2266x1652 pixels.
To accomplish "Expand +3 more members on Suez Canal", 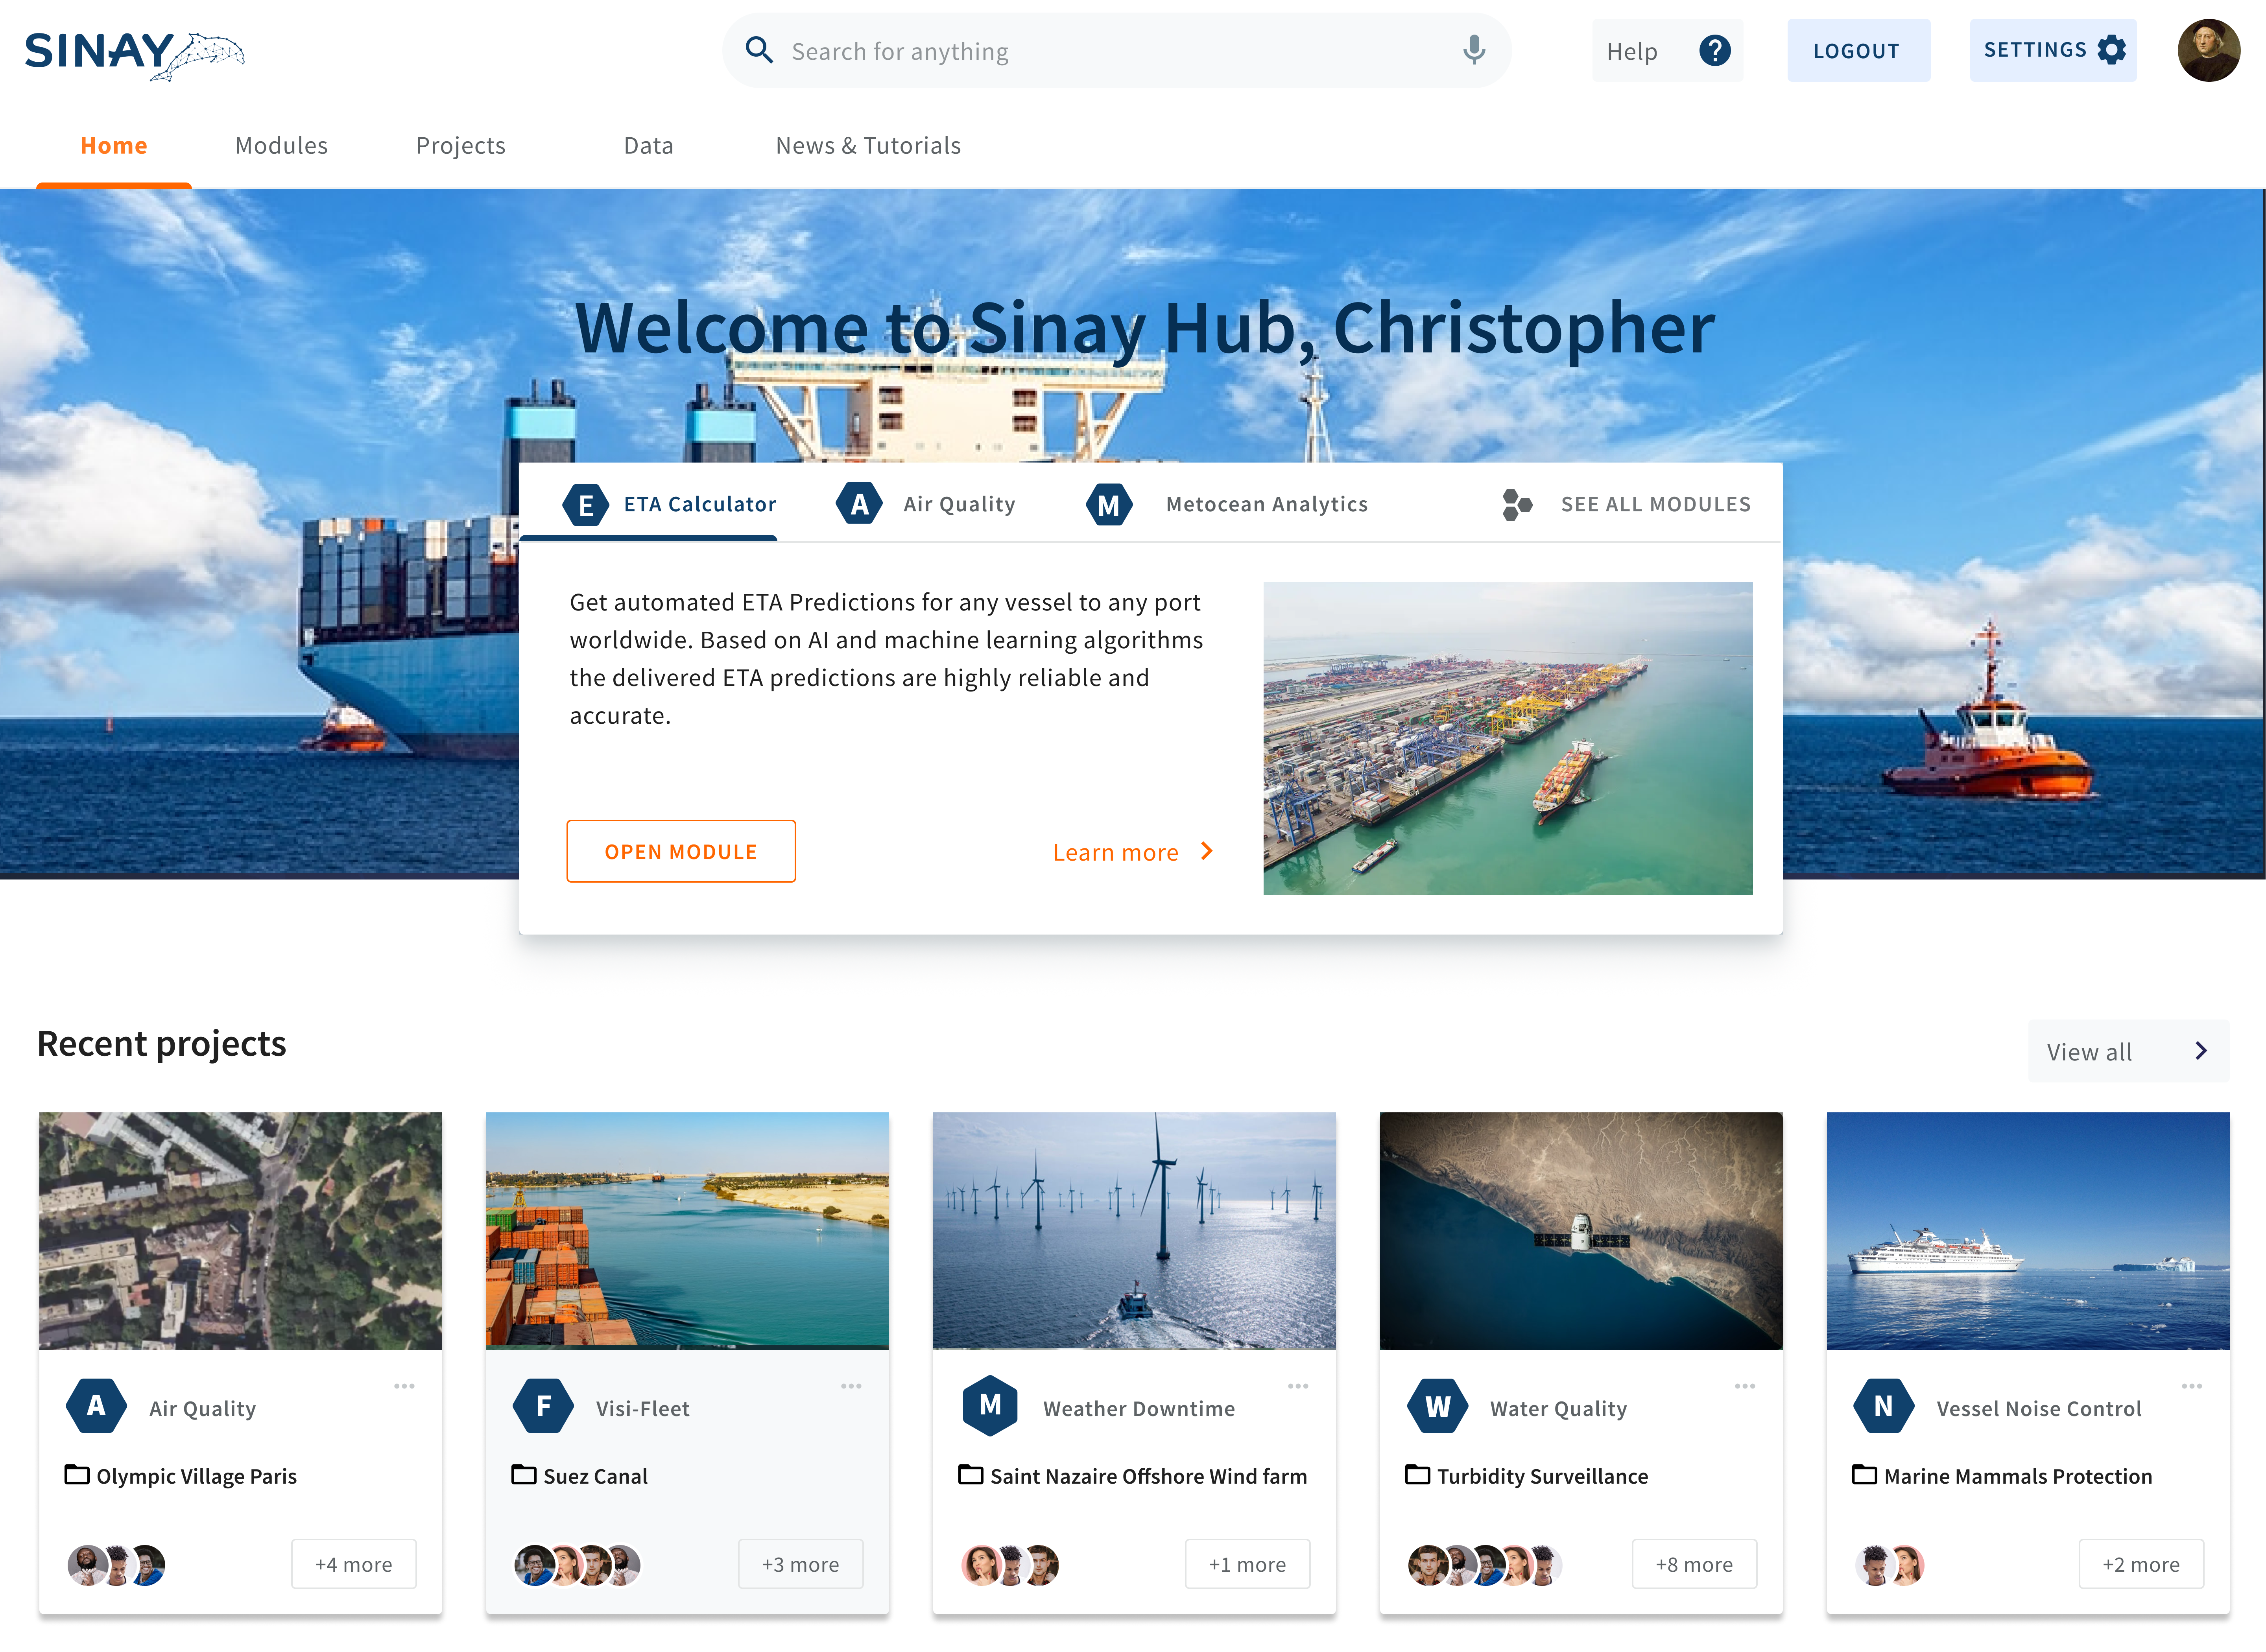I will point(801,1564).
